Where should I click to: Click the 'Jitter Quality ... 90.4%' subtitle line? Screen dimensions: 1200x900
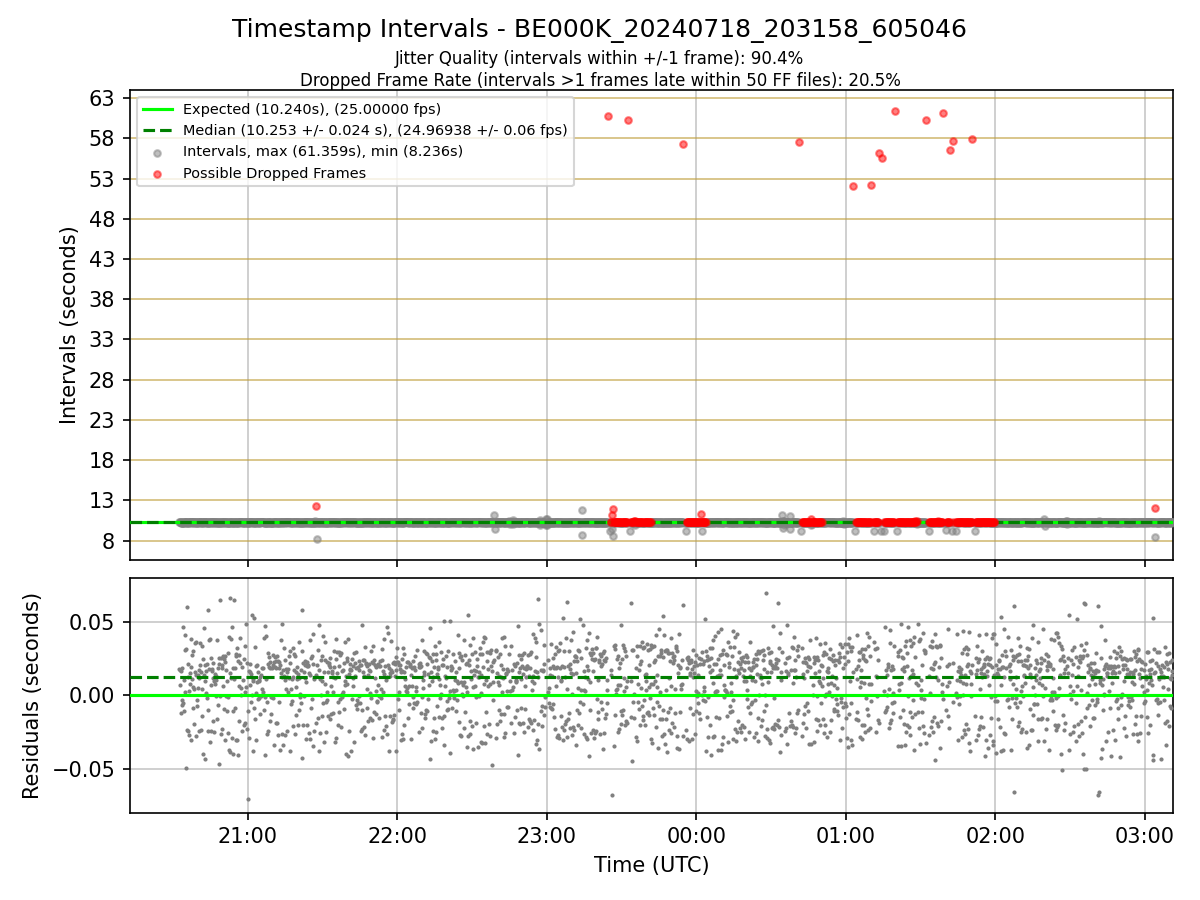tap(599, 59)
